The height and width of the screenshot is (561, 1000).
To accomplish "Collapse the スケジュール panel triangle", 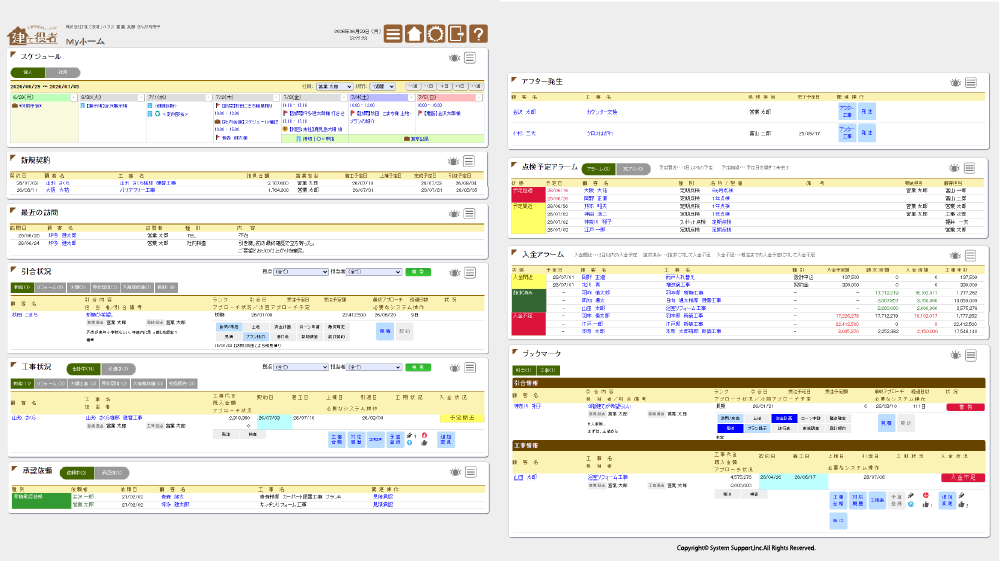I will [x=13, y=55].
